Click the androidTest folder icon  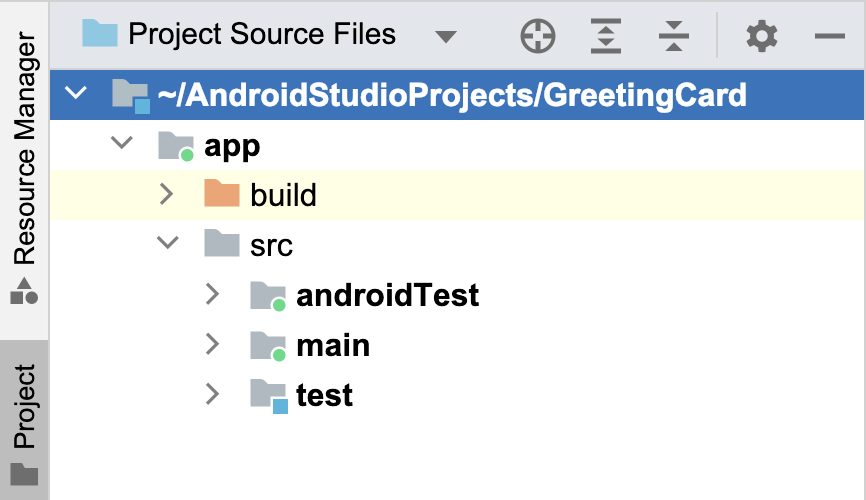(x=268, y=295)
